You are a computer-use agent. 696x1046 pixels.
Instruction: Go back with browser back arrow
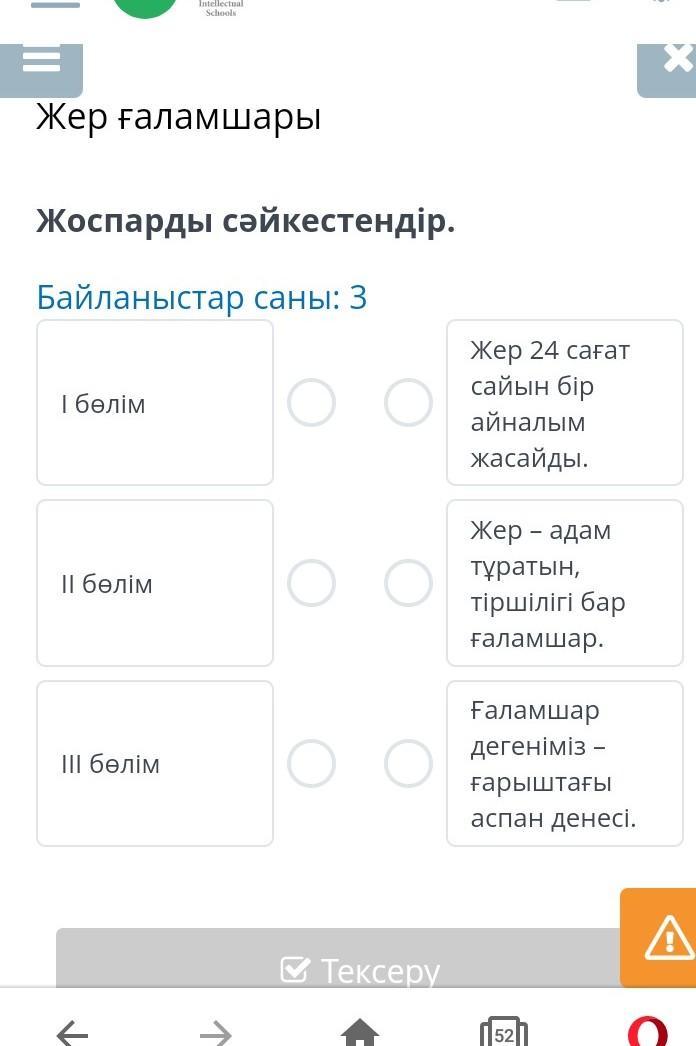[x=72, y=1030]
